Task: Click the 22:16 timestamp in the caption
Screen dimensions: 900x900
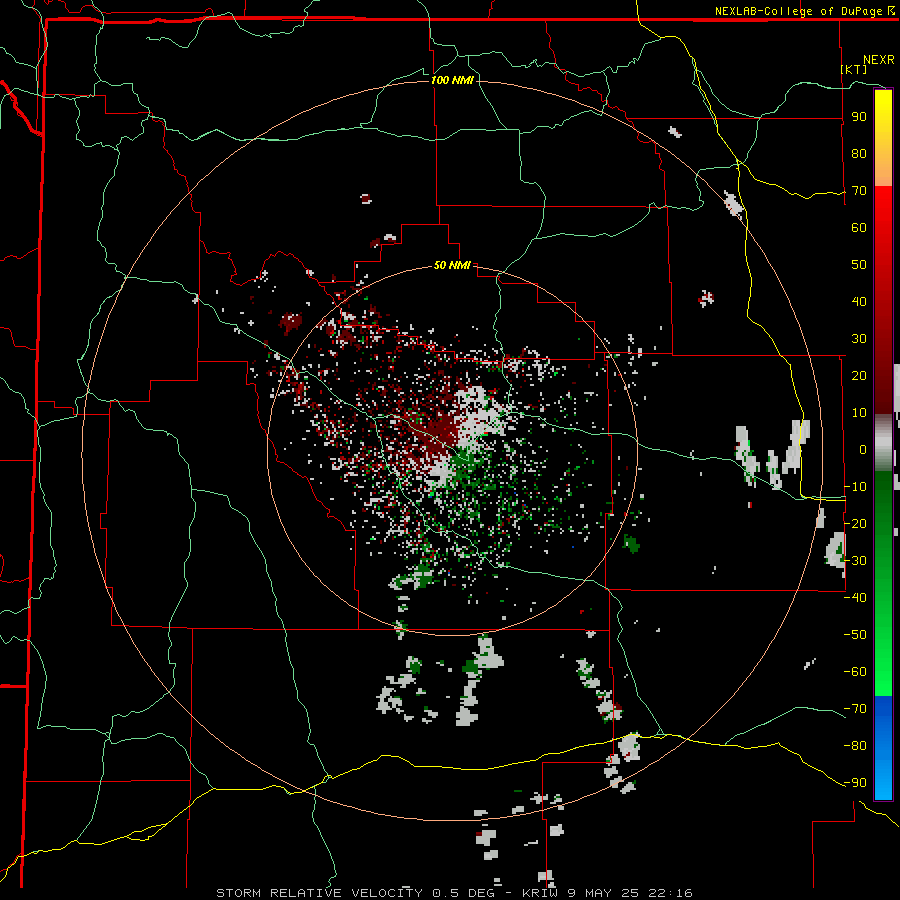Action: coord(670,893)
